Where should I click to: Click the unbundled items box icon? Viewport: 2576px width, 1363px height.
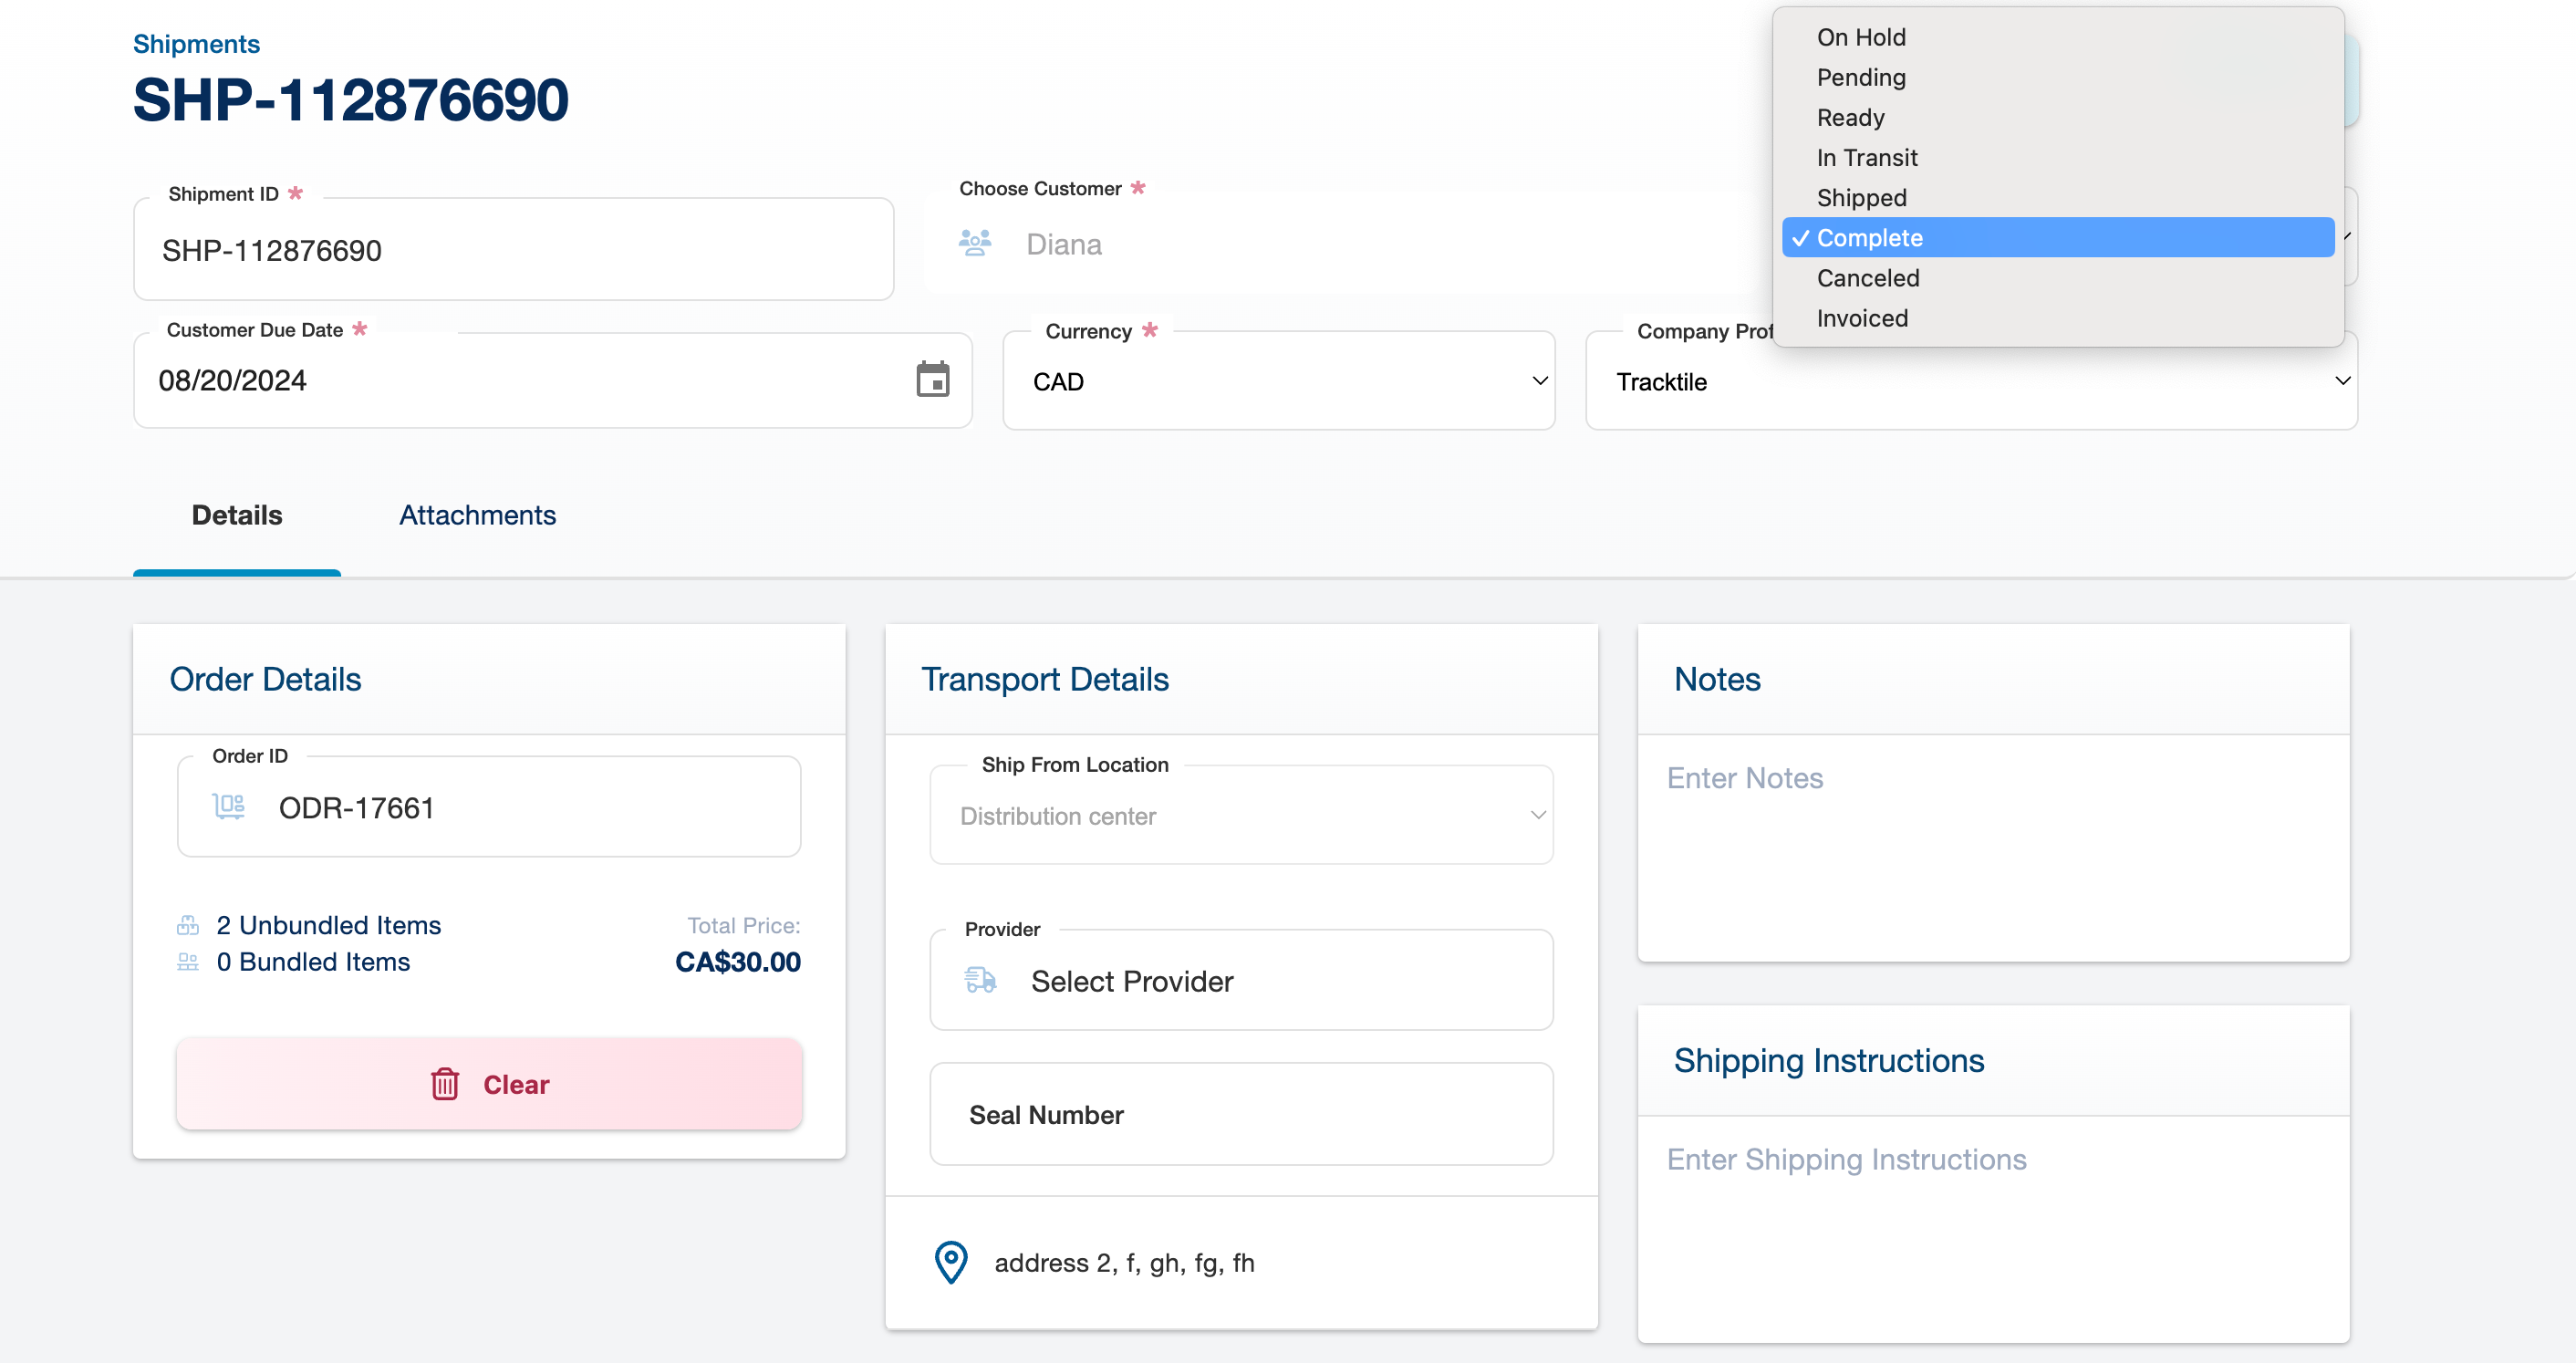188,925
